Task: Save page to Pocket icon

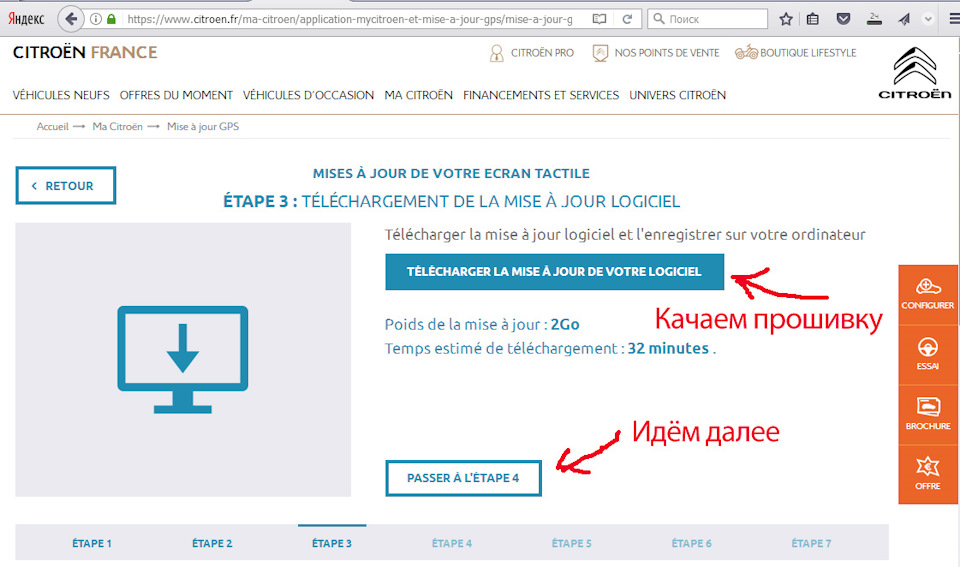Action: pyautogui.click(x=843, y=19)
